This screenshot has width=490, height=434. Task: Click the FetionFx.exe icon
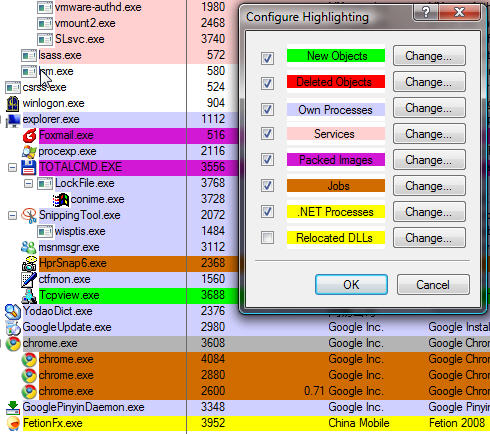[13, 424]
